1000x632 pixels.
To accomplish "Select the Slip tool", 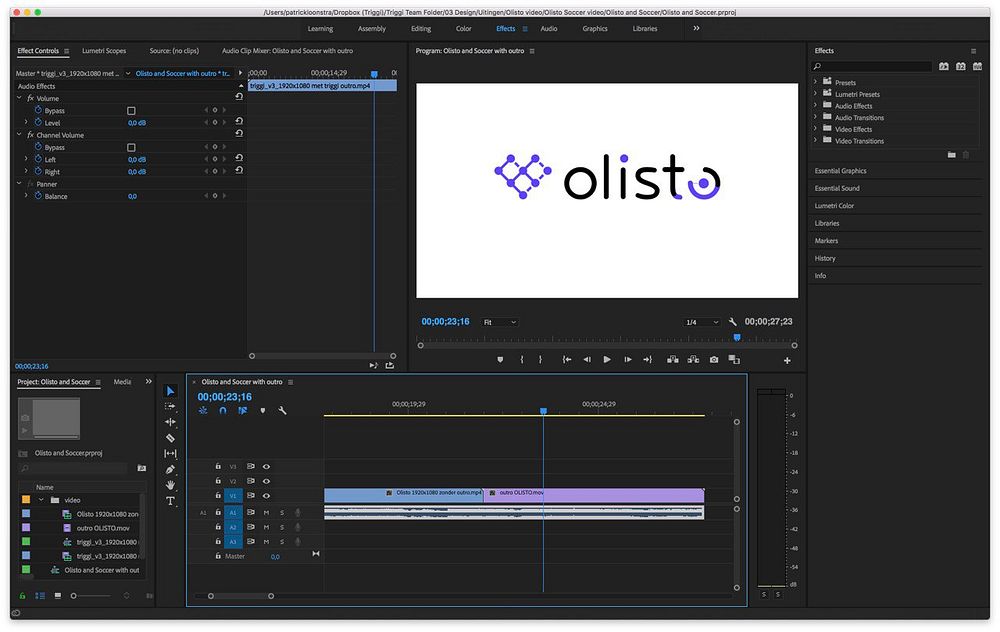I will [170, 453].
